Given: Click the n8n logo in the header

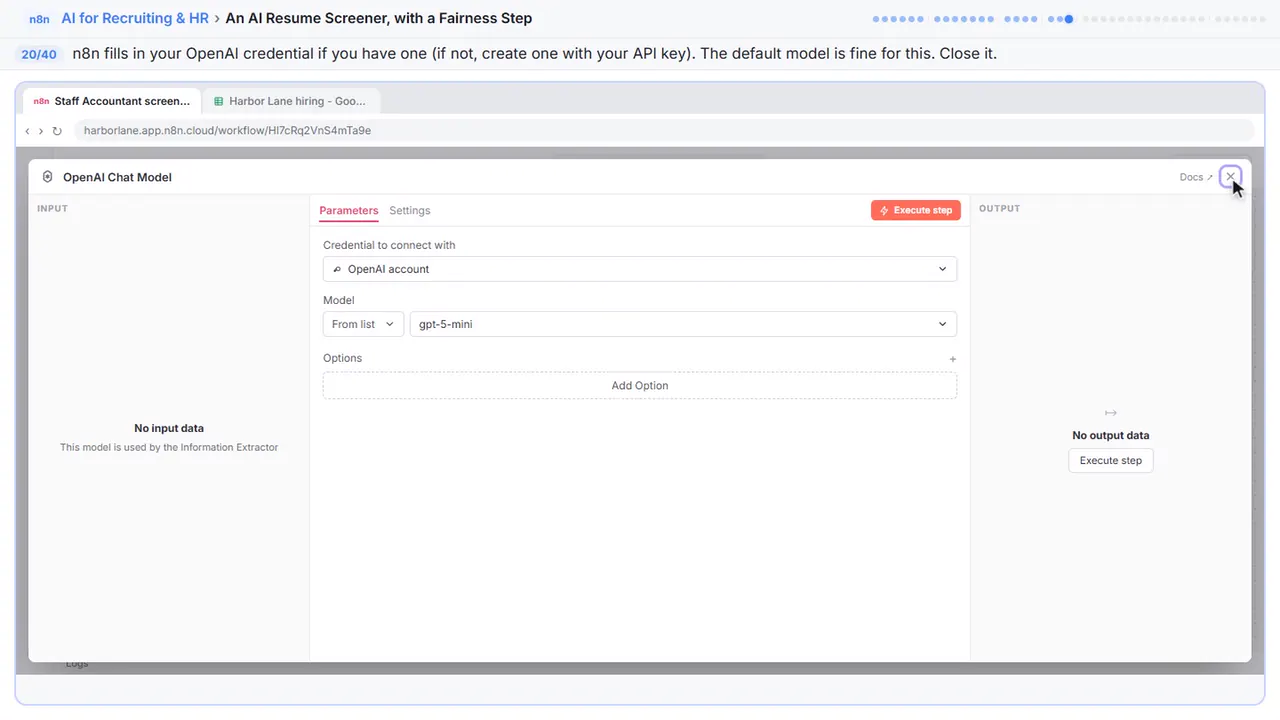Looking at the screenshot, I should (40, 19).
